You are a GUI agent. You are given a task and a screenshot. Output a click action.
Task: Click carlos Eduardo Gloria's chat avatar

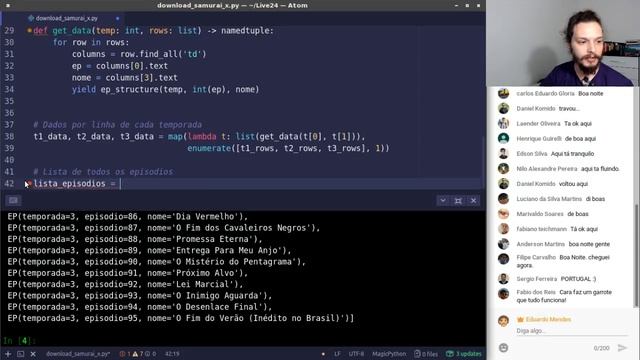(x=503, y=93)
